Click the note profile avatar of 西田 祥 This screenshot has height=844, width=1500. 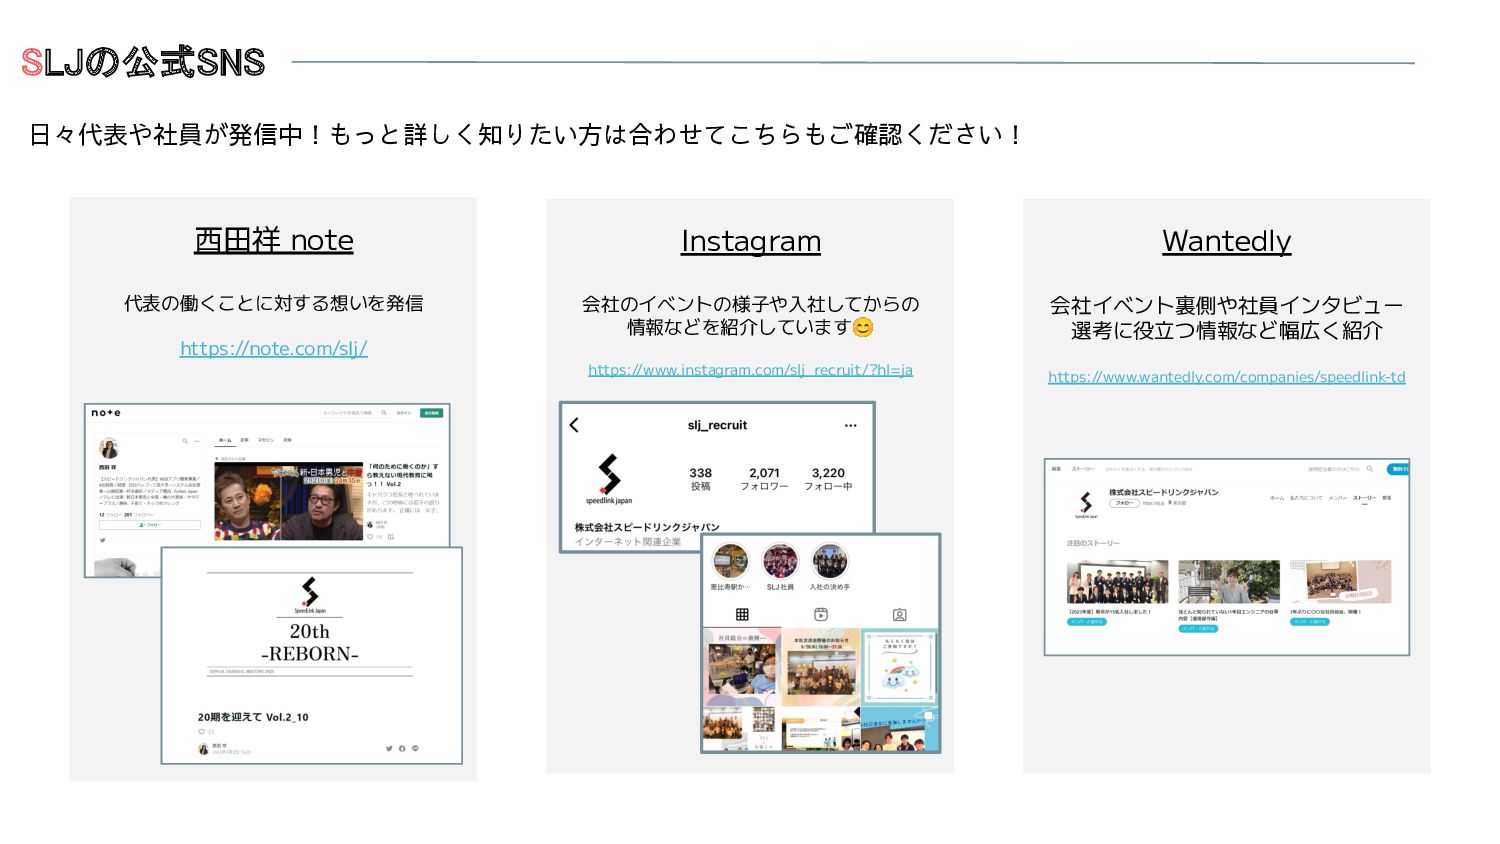click(x=109, y=448)
